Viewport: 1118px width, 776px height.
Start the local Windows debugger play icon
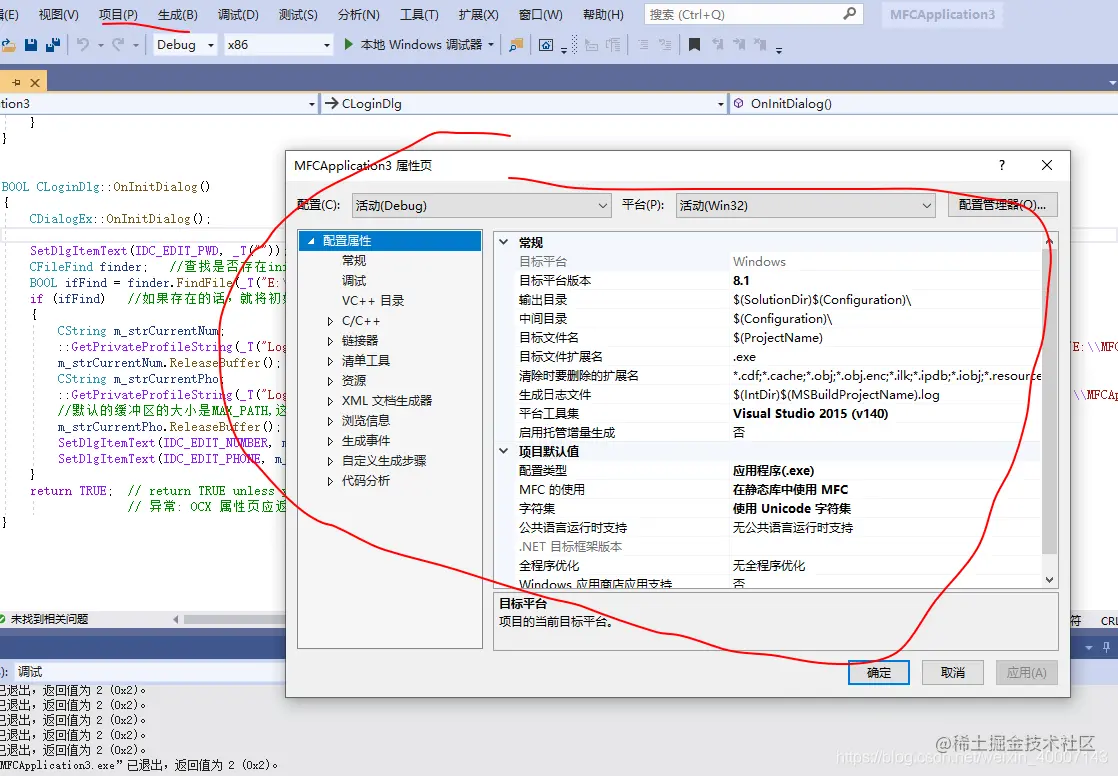[x=349, y=44]
